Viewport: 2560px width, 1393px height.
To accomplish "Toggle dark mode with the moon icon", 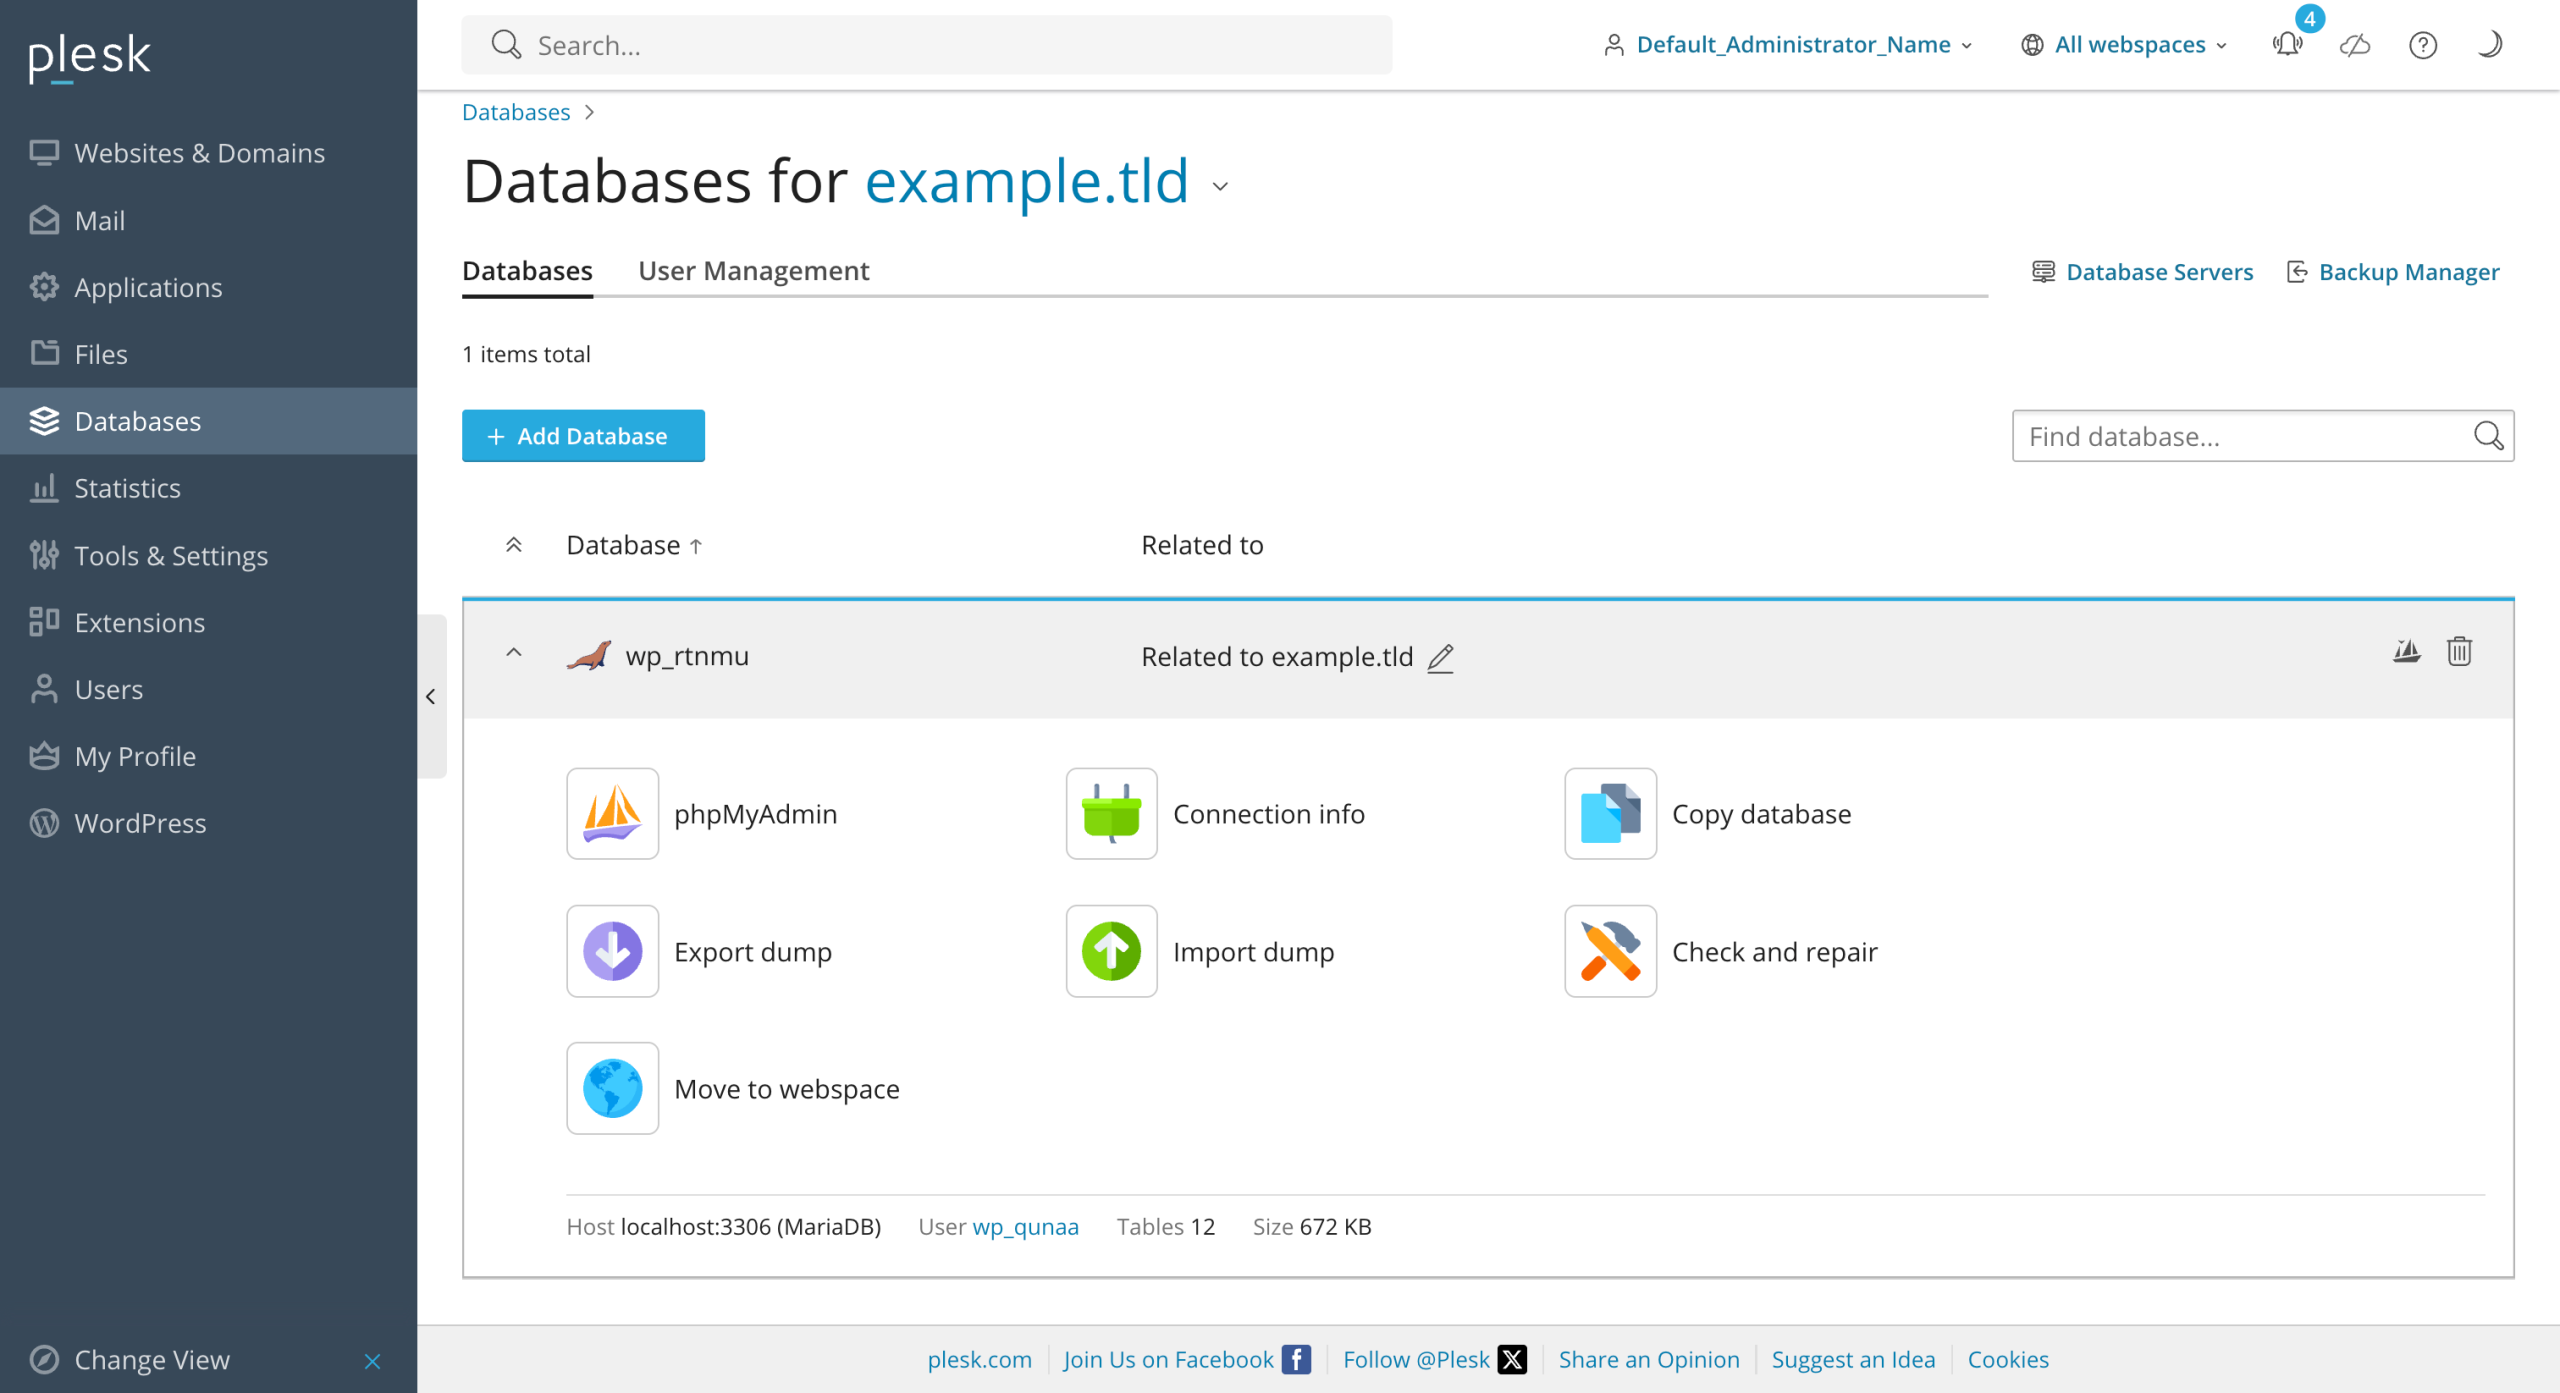I will [2489, 44].
